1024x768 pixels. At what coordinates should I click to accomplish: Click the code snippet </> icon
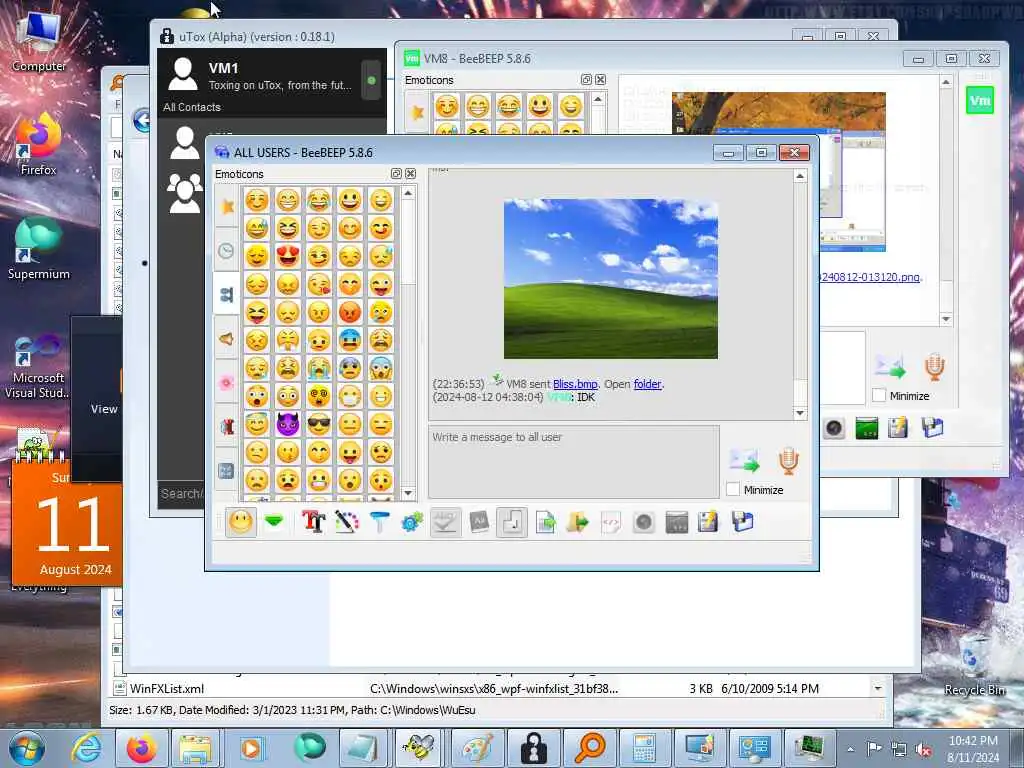coord(611,522)
